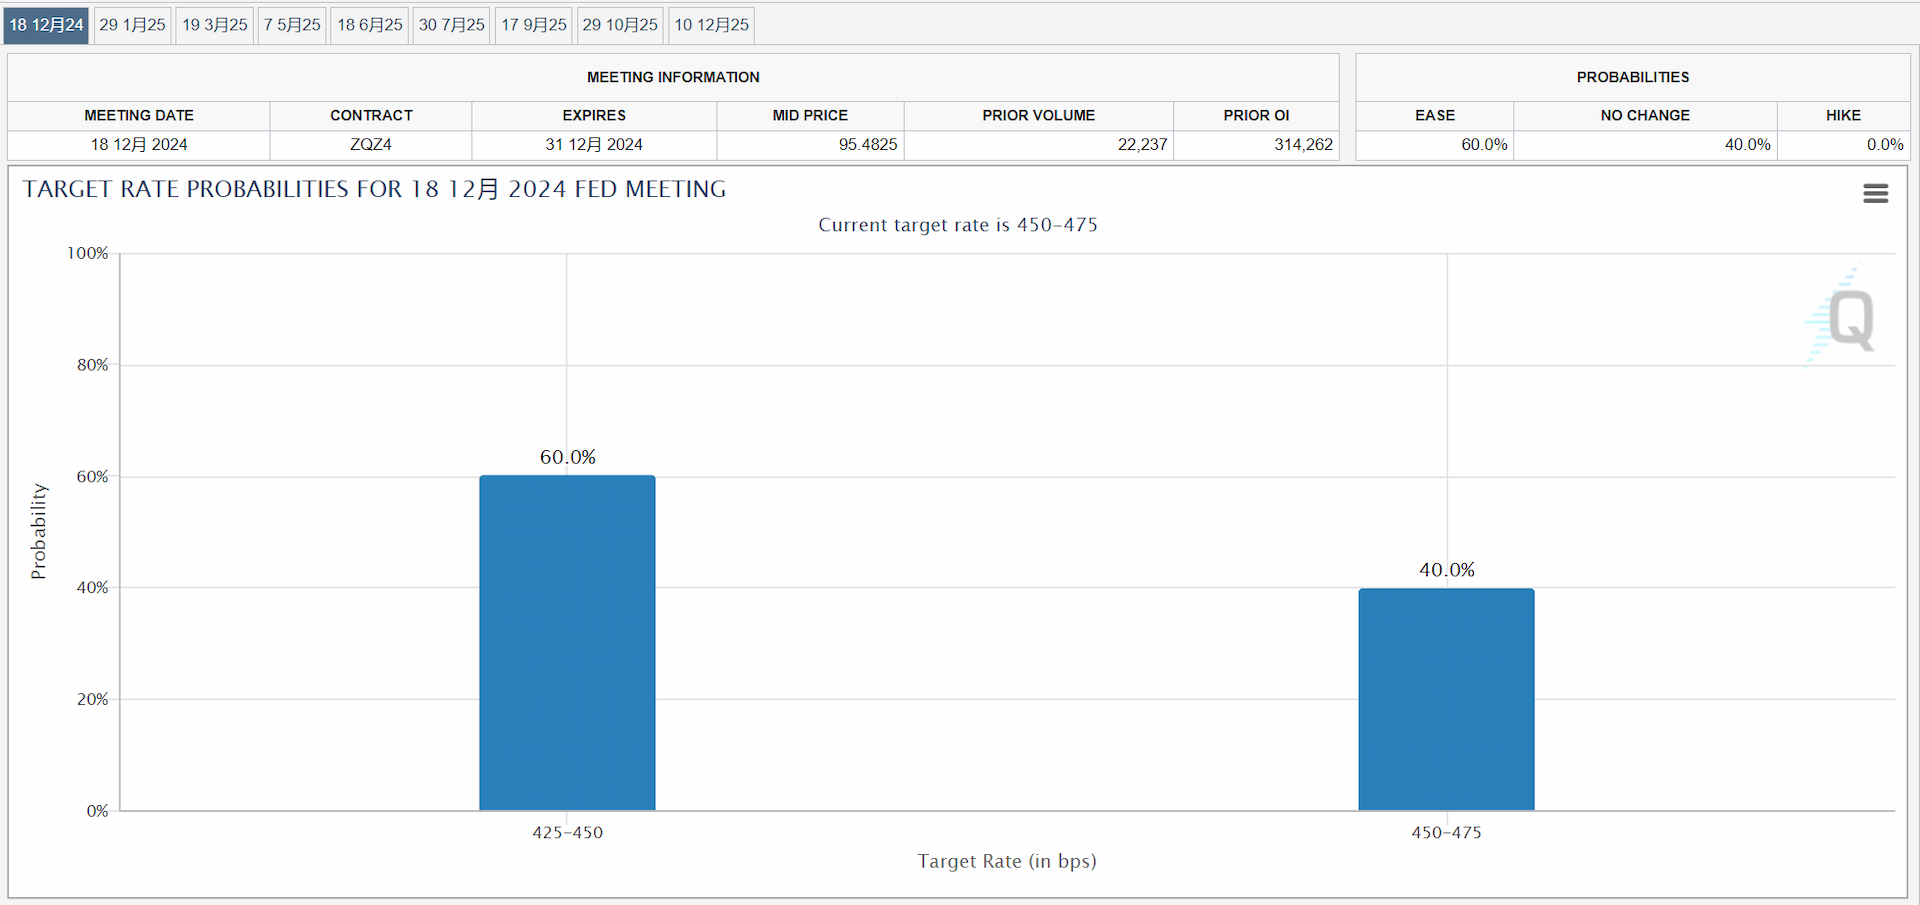
Task: Click the NO CHANGE probability header
Action: [1644, 116]
